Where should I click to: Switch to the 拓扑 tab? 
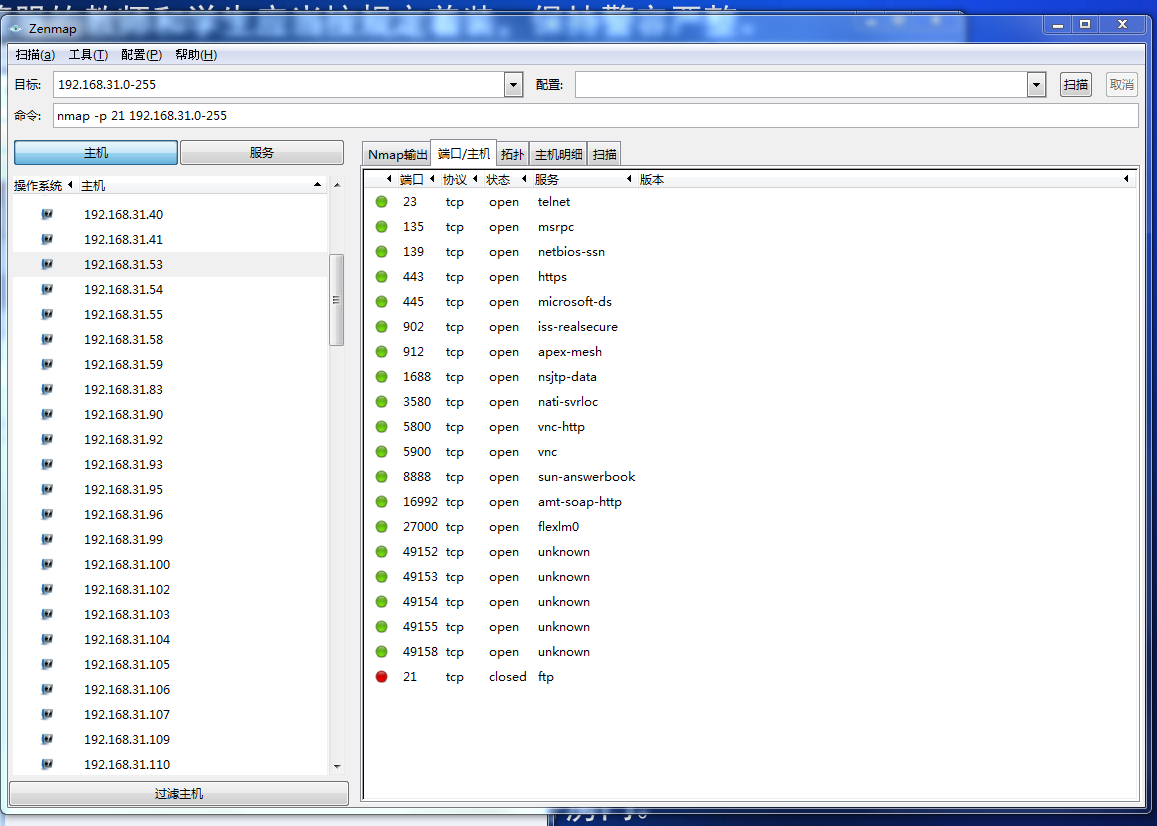pos(512,154)
